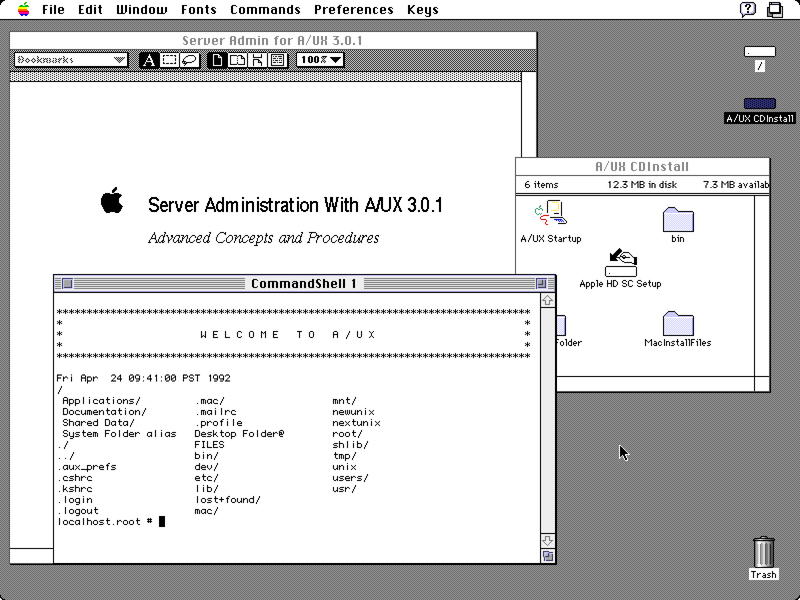The image size is (800, 600).
Task: Click "lost+found/" in the shell listing
Action: (228, 500)
